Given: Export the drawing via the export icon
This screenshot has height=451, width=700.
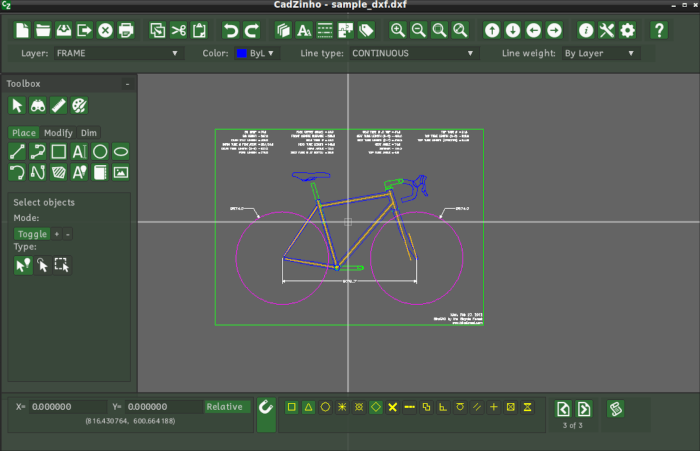Looking at the screenshot, I should (x=84, y=30).
